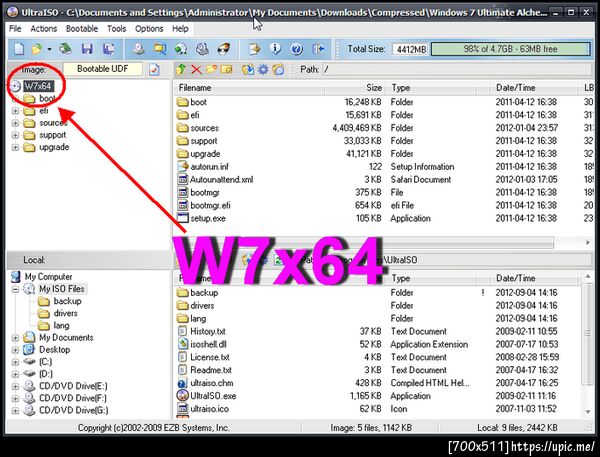
Task: Click the pencil-on-paper toolbar icon left of Info
Action: pos(254,49)
